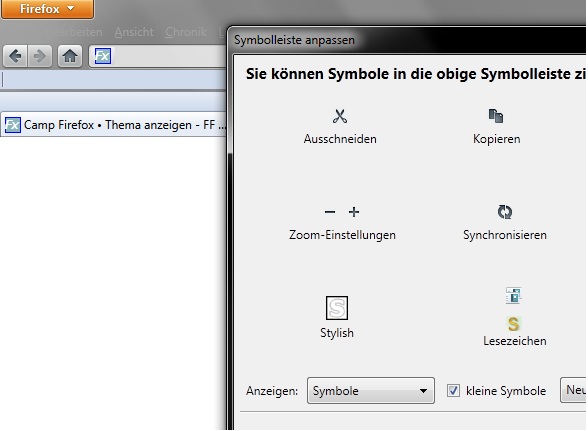Image resolution: width=588 pixels, height=431 pixels.
Task: Go back with the left arrow button
Action: click(15, 56)
